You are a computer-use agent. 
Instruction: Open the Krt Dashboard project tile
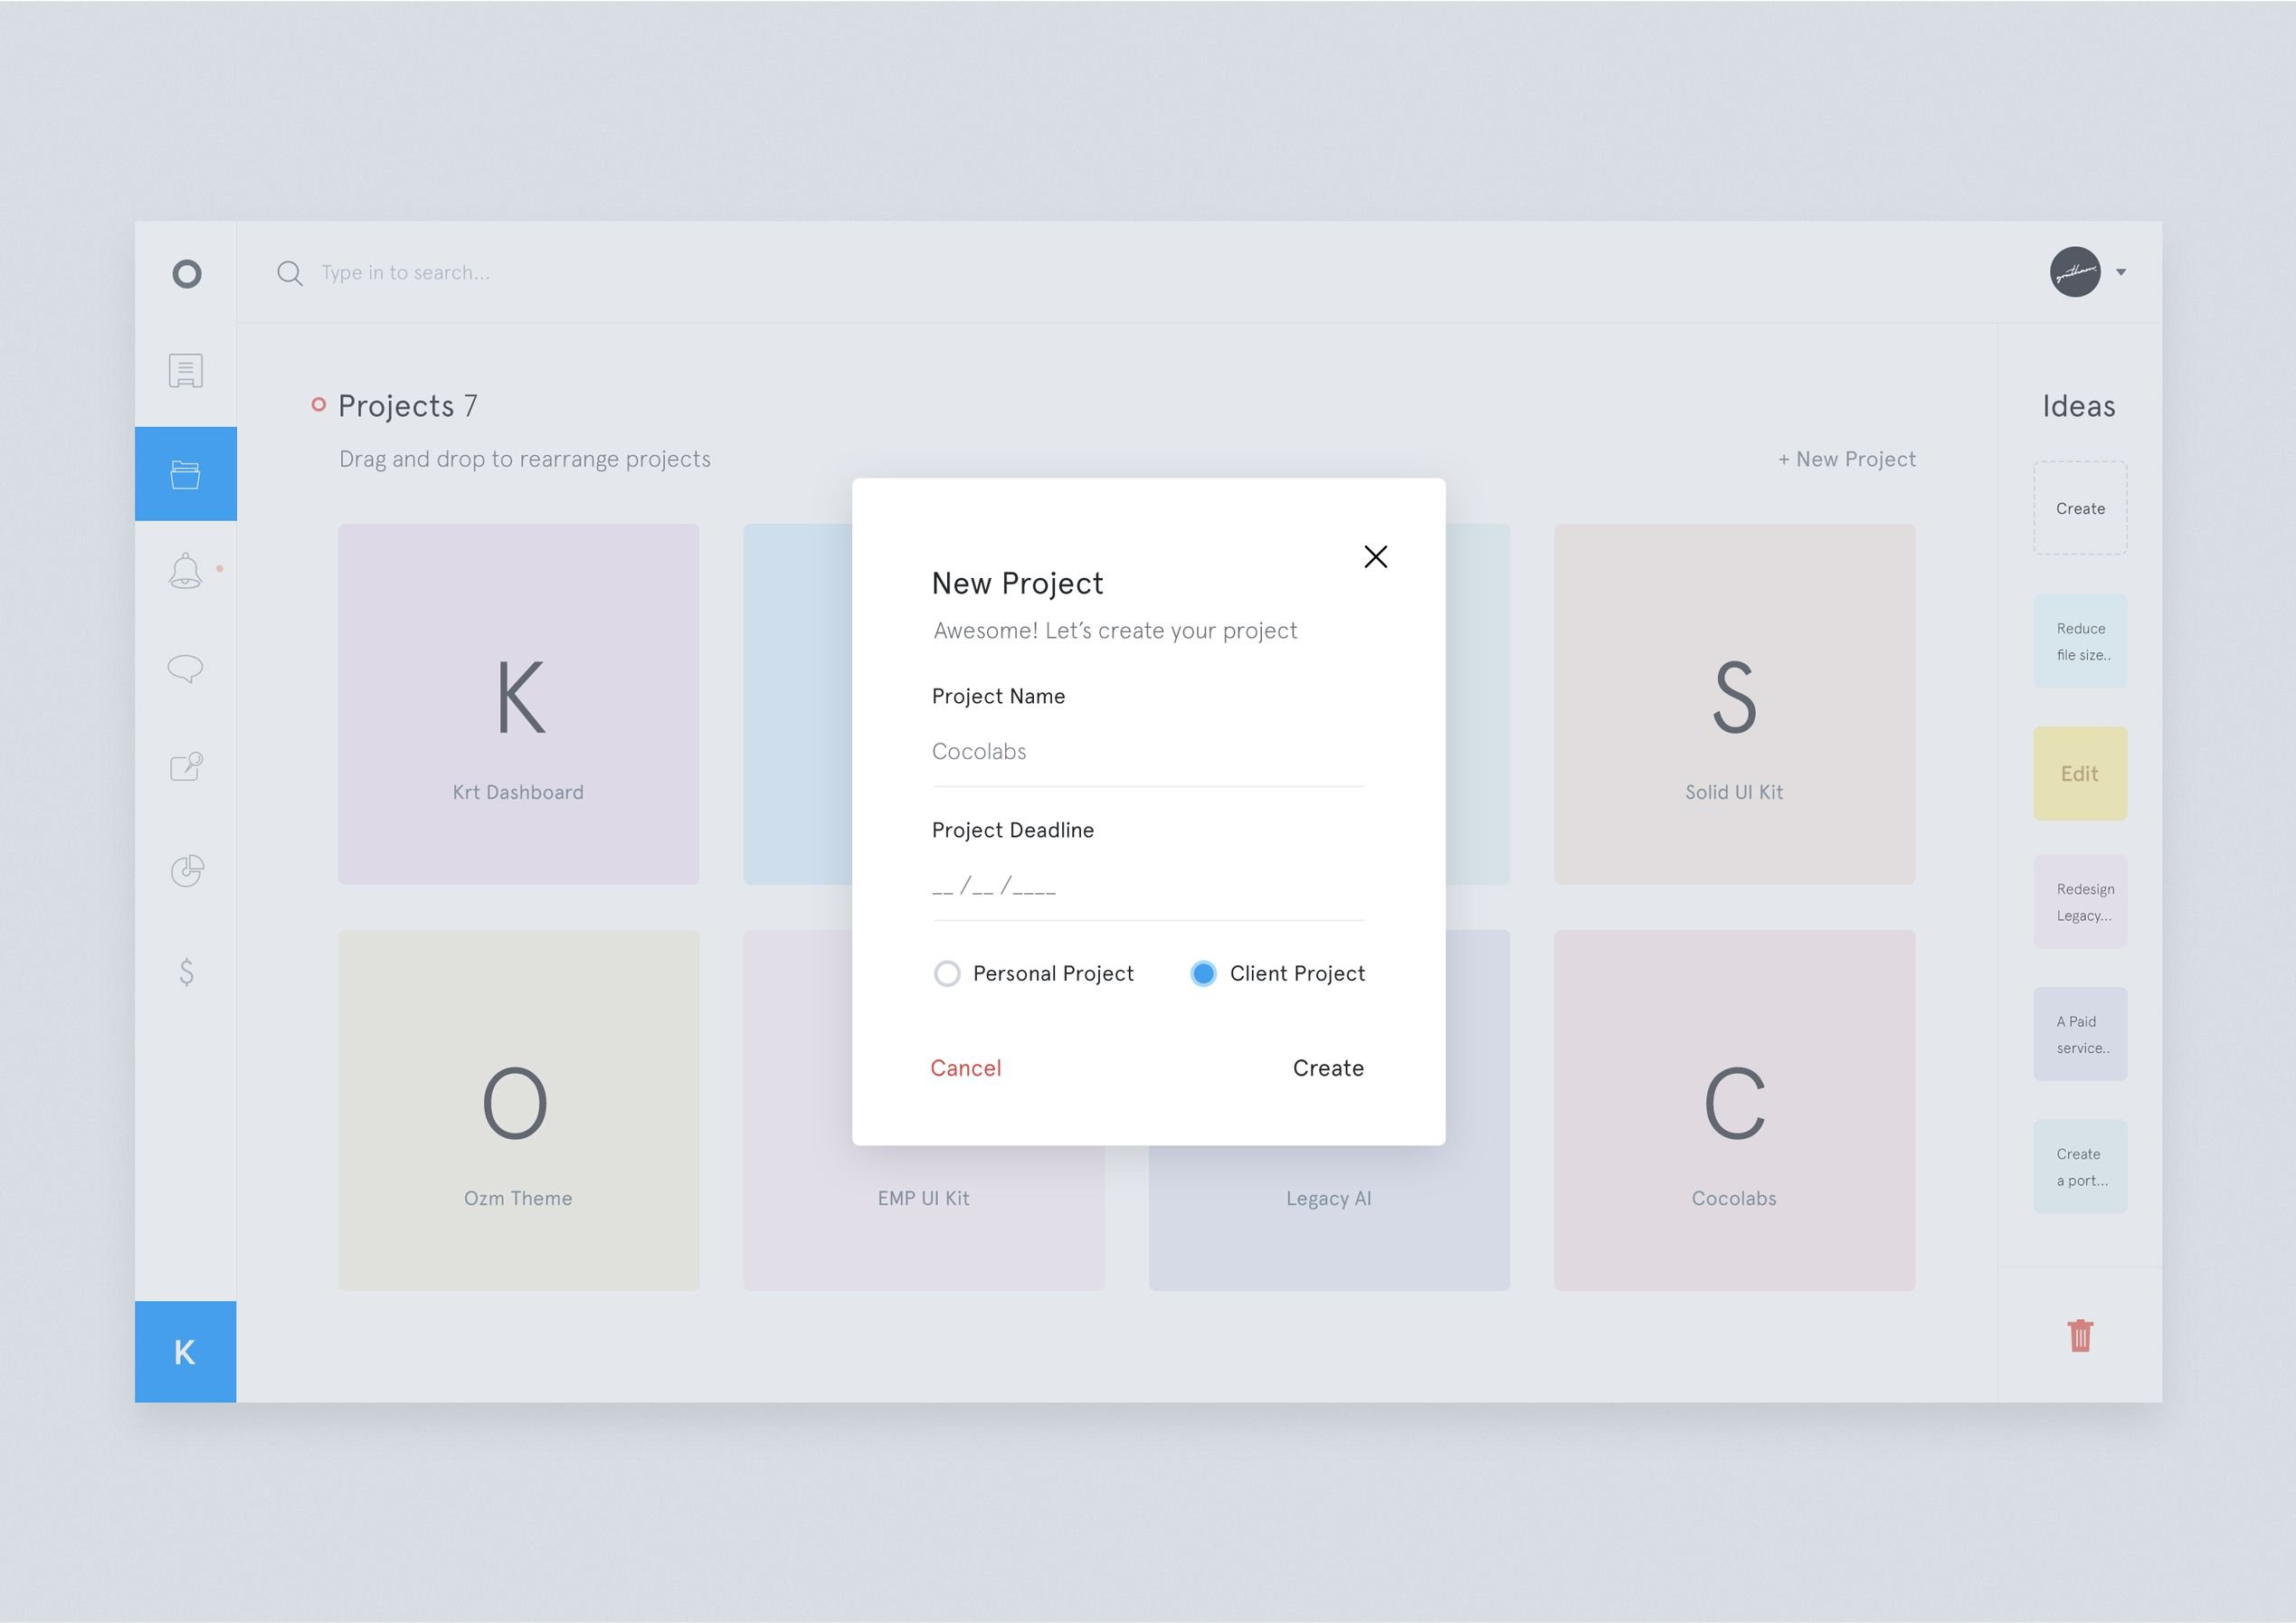click(518, 704)
